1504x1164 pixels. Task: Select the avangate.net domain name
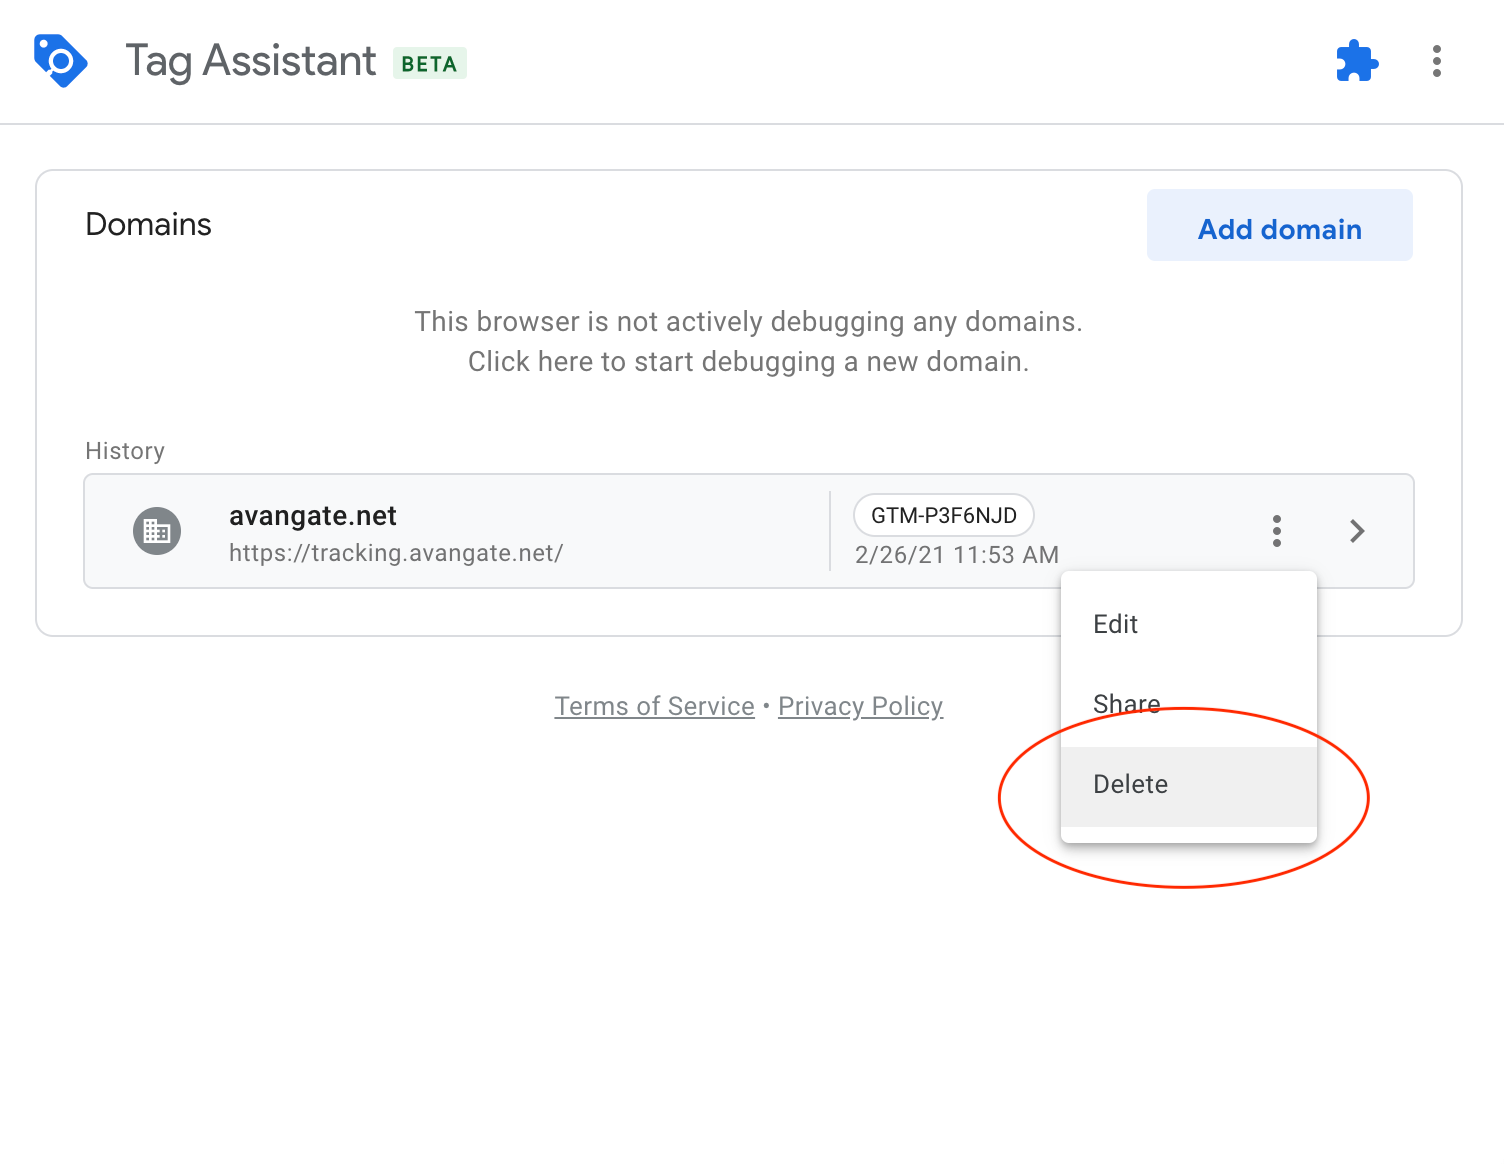coord(313,516)
